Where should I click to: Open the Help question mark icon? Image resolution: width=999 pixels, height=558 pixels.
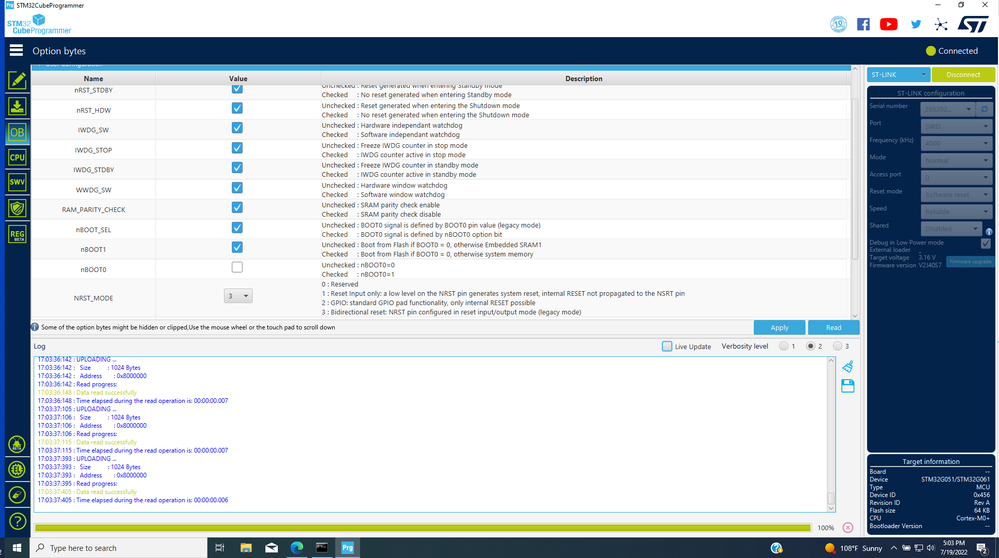17,522
